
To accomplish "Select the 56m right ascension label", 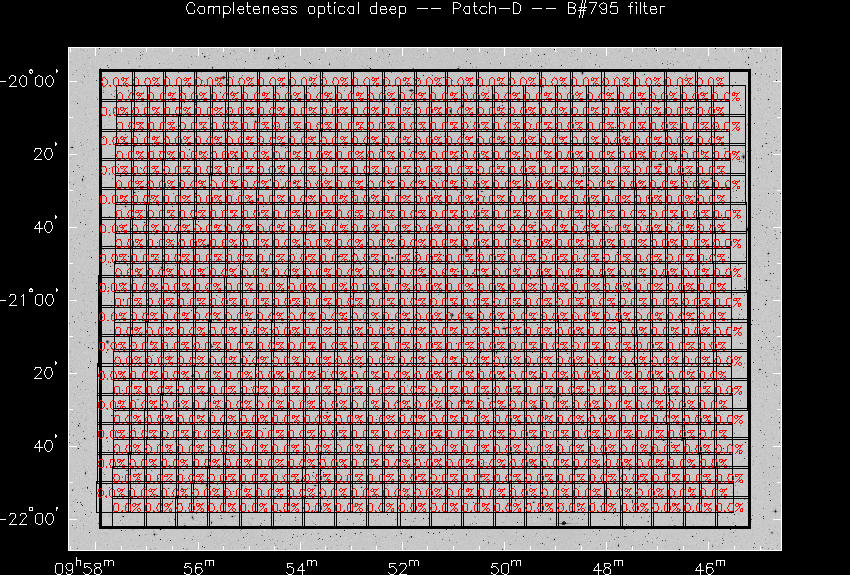I will [x=200, y=567].
